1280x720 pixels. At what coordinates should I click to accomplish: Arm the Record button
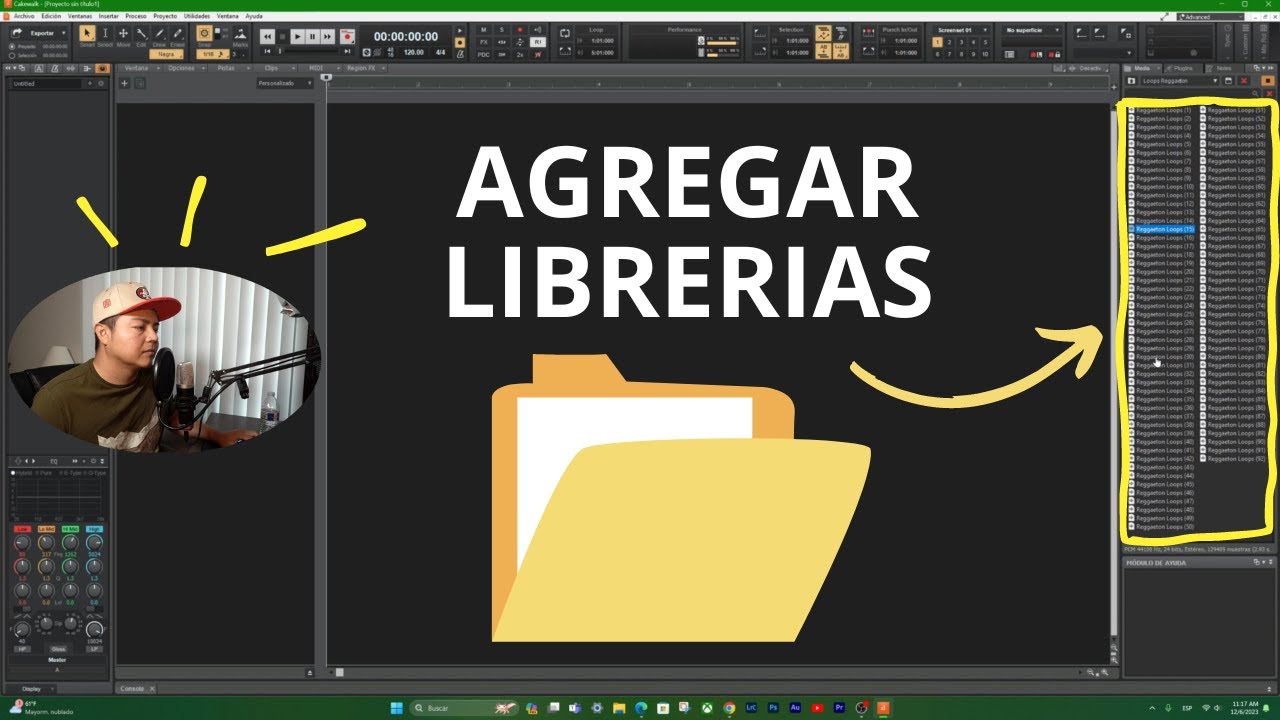[347, 36]
